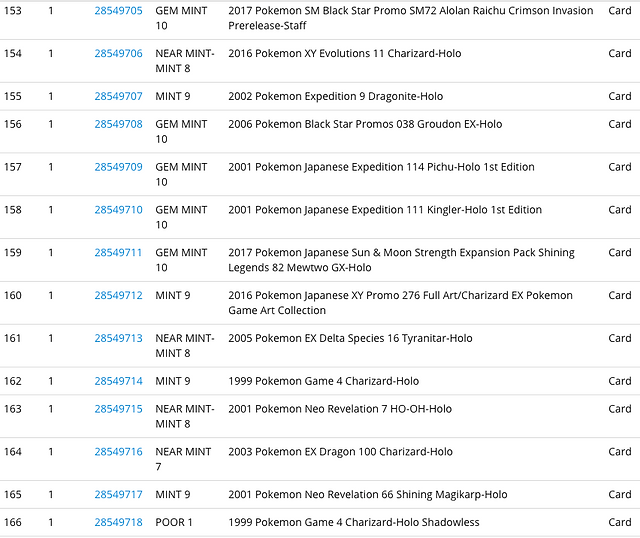The image size is (640, 538).
Task: Open cert number link 28549705
Action: (118, 11)
